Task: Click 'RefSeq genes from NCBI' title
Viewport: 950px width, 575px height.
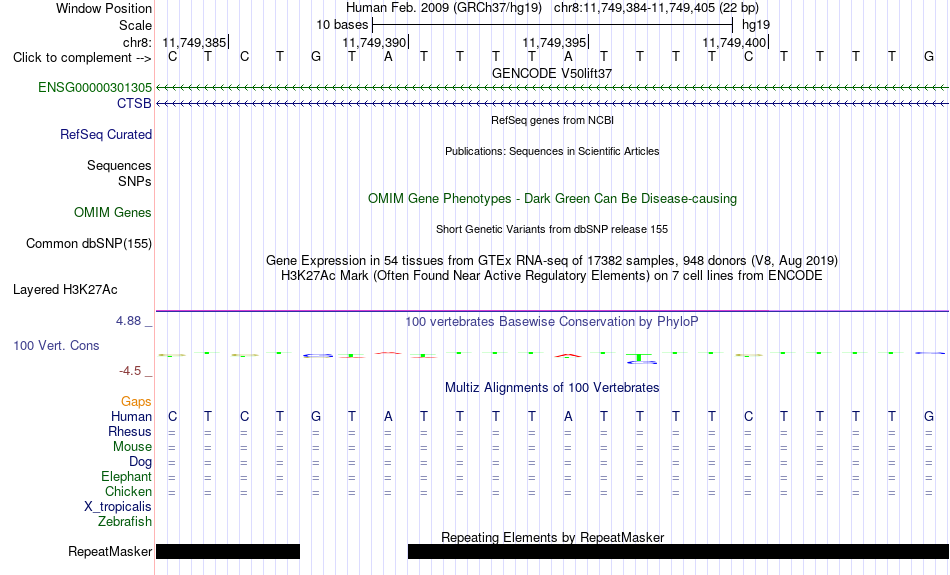Action: pos(553,120)
